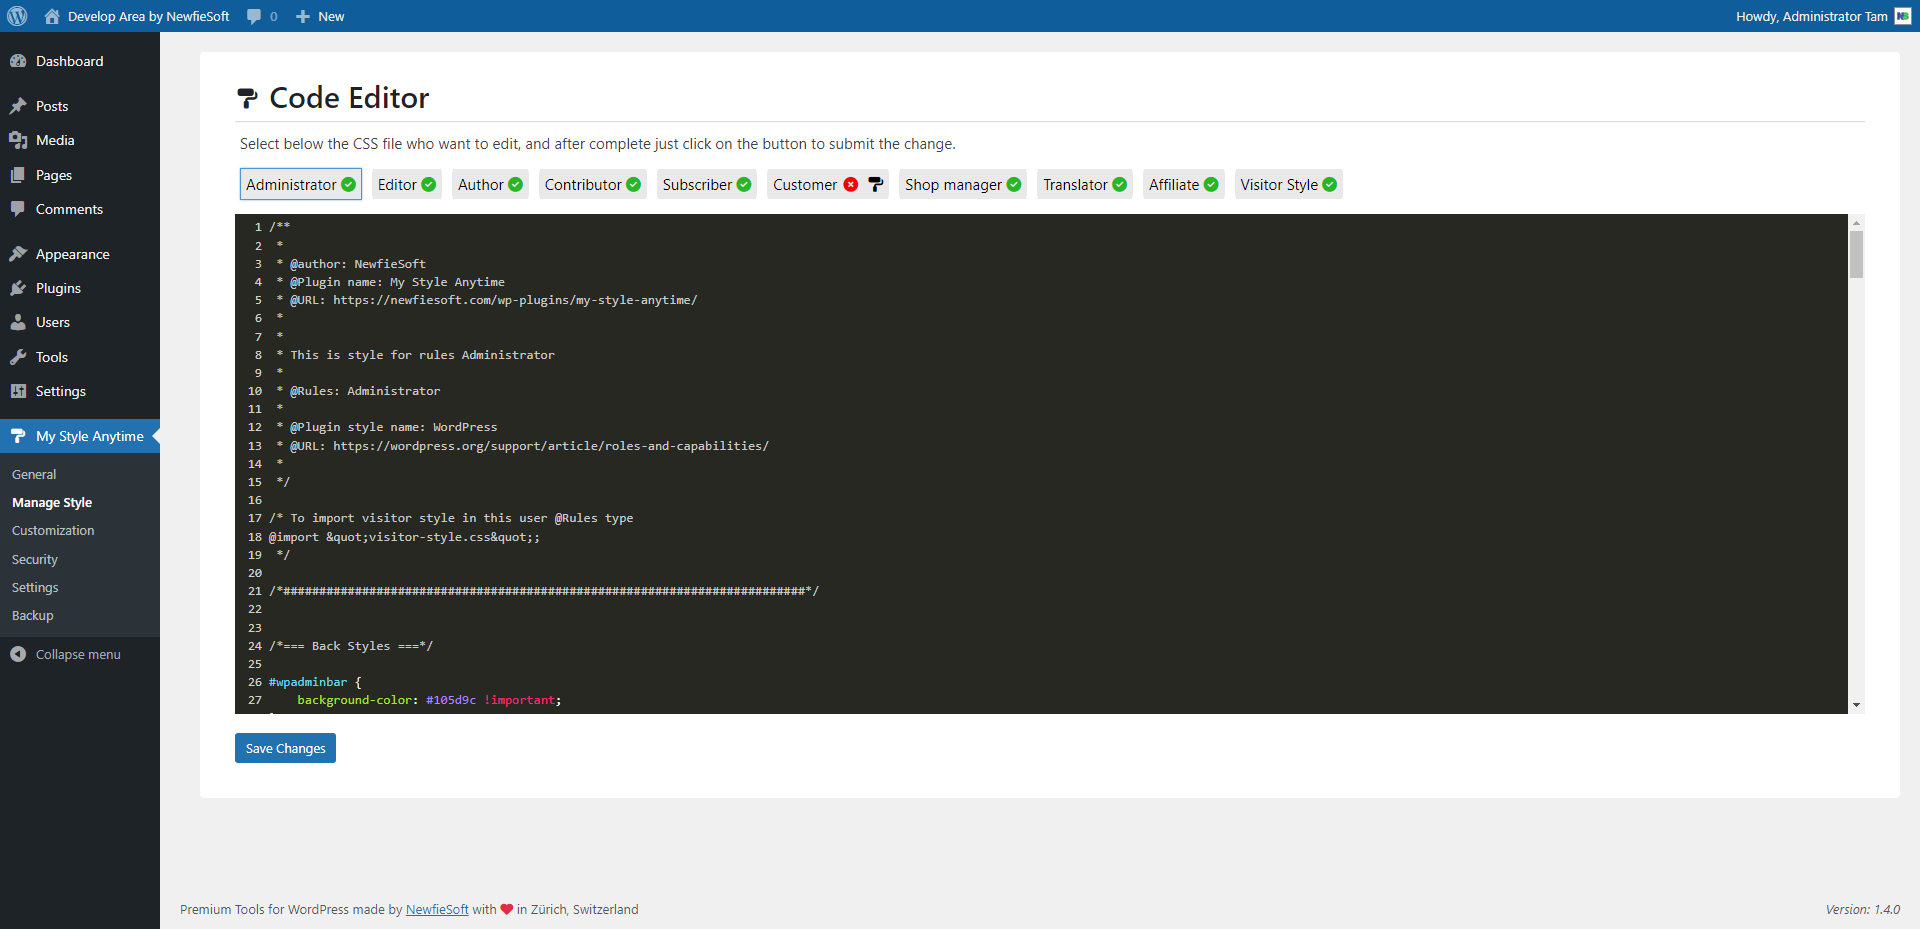1920x929 pixels.
Task: Click the WordPress logo icon
Action: [17, 16]
